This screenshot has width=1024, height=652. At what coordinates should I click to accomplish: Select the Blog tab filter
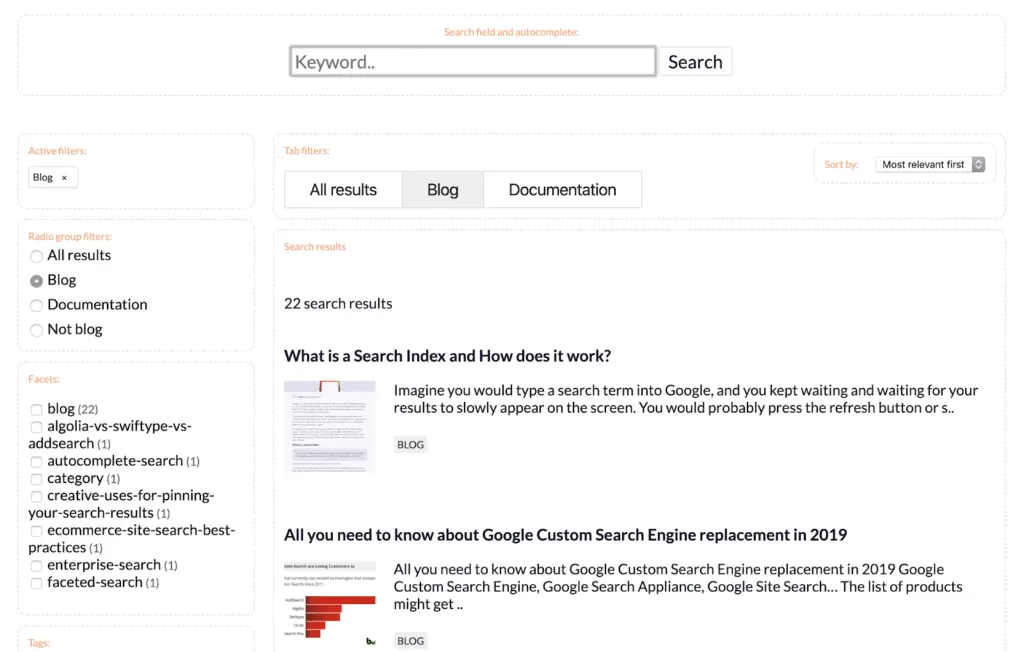pyautogui.click(x=442, y=190)
